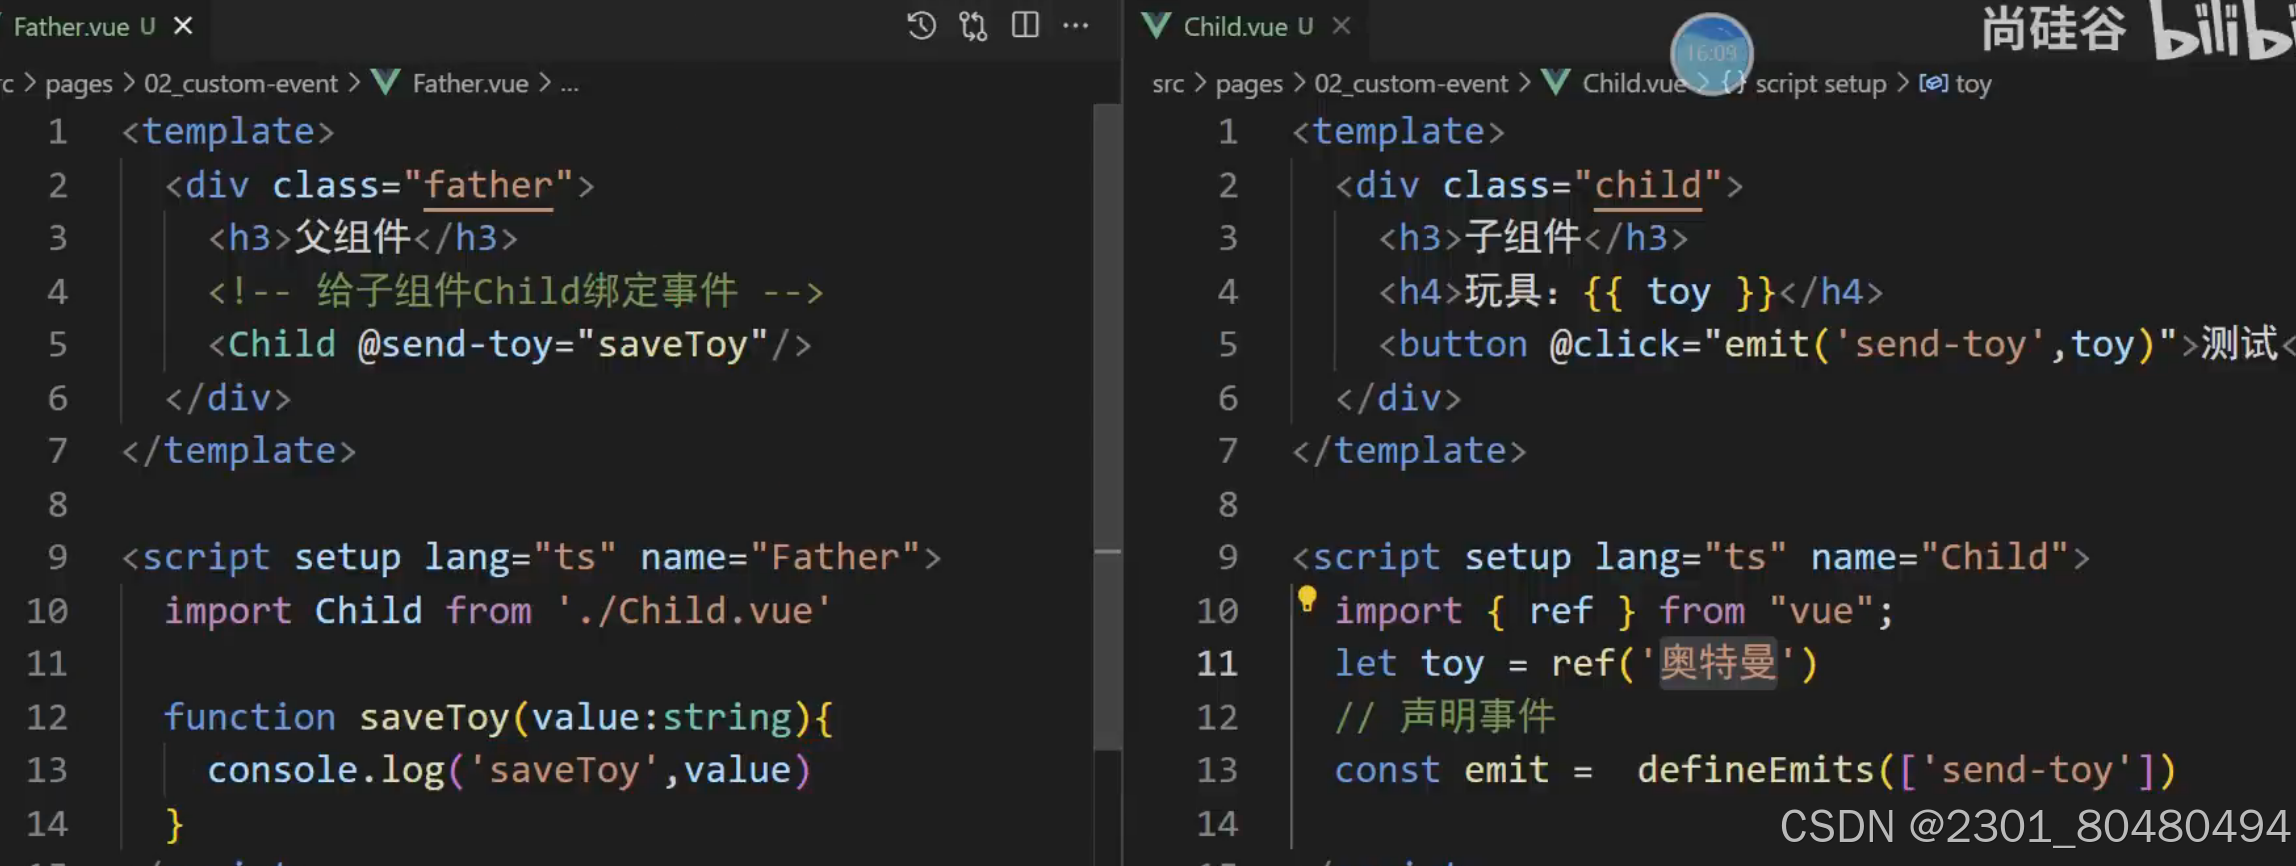The height and width of the screenshot is (866, 2296).
Task: Click 'let' keyword on Child.vue line 11
Action: (x=1366, y=664)
